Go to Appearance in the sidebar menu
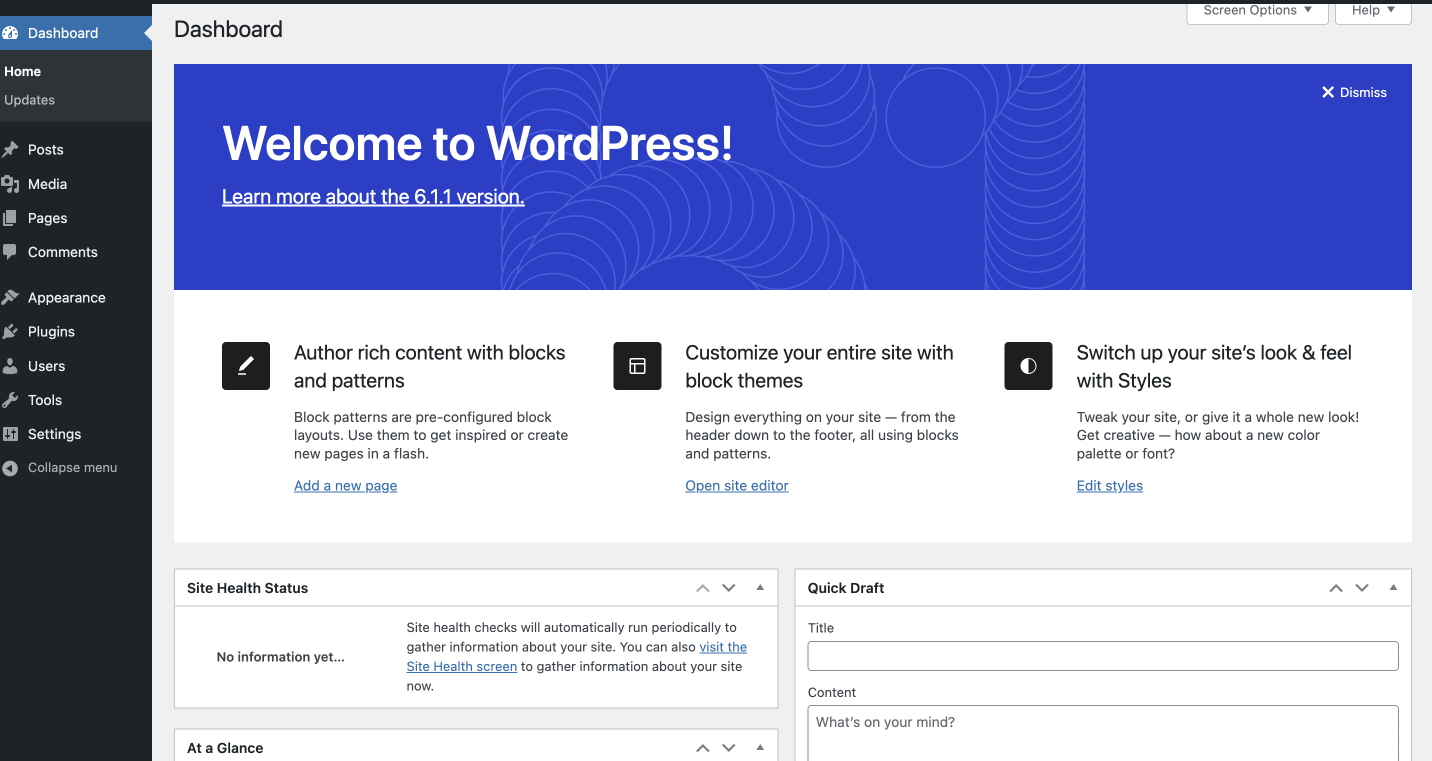 (67, 298)
